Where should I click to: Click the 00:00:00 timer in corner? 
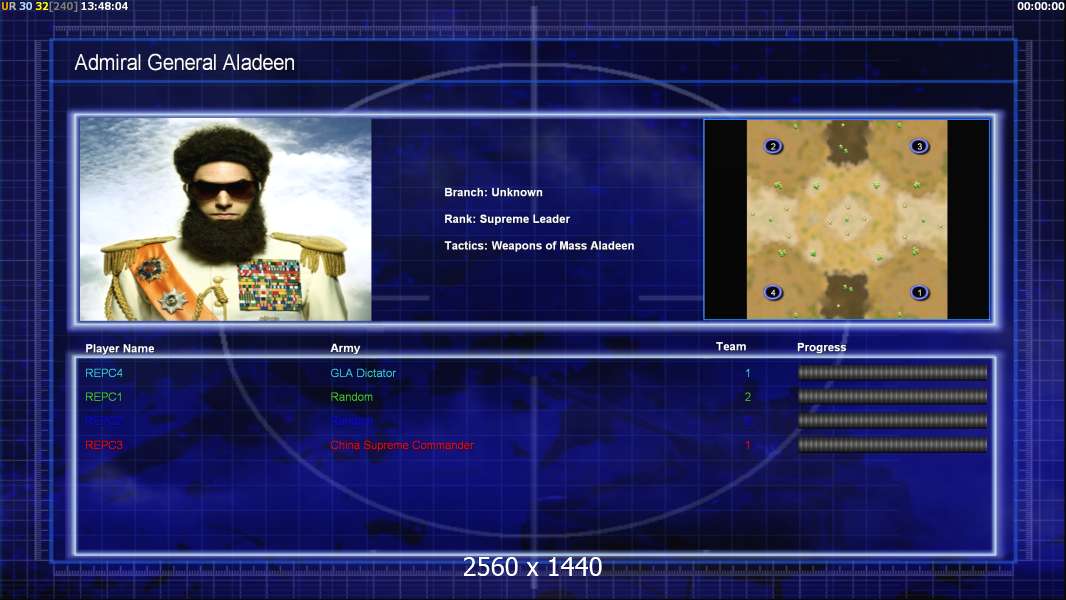click(1041, 6)
